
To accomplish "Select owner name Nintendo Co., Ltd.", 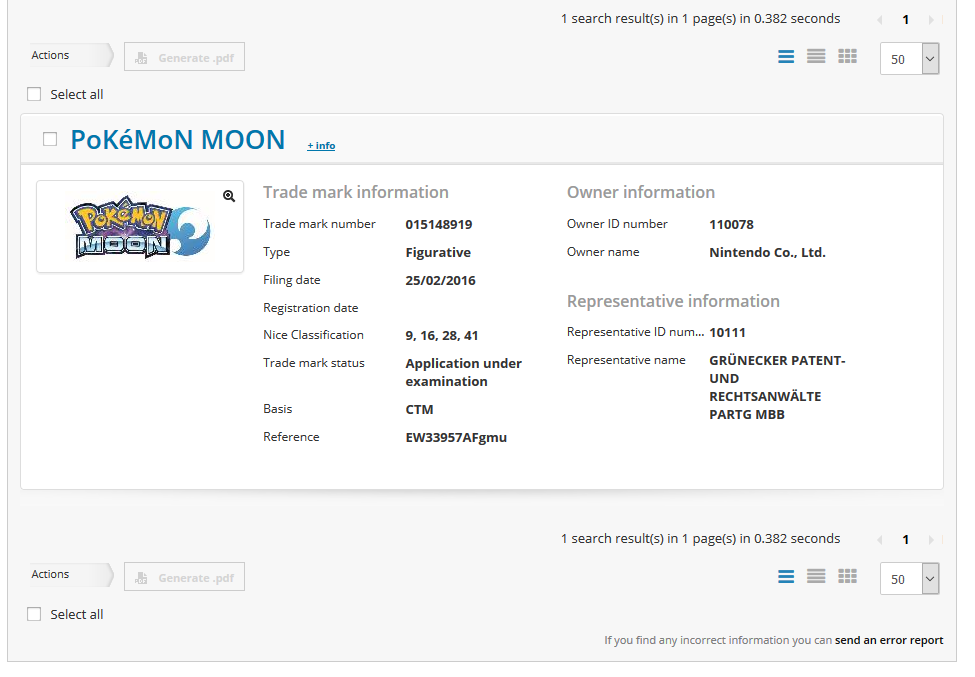I will coord(767,252).
